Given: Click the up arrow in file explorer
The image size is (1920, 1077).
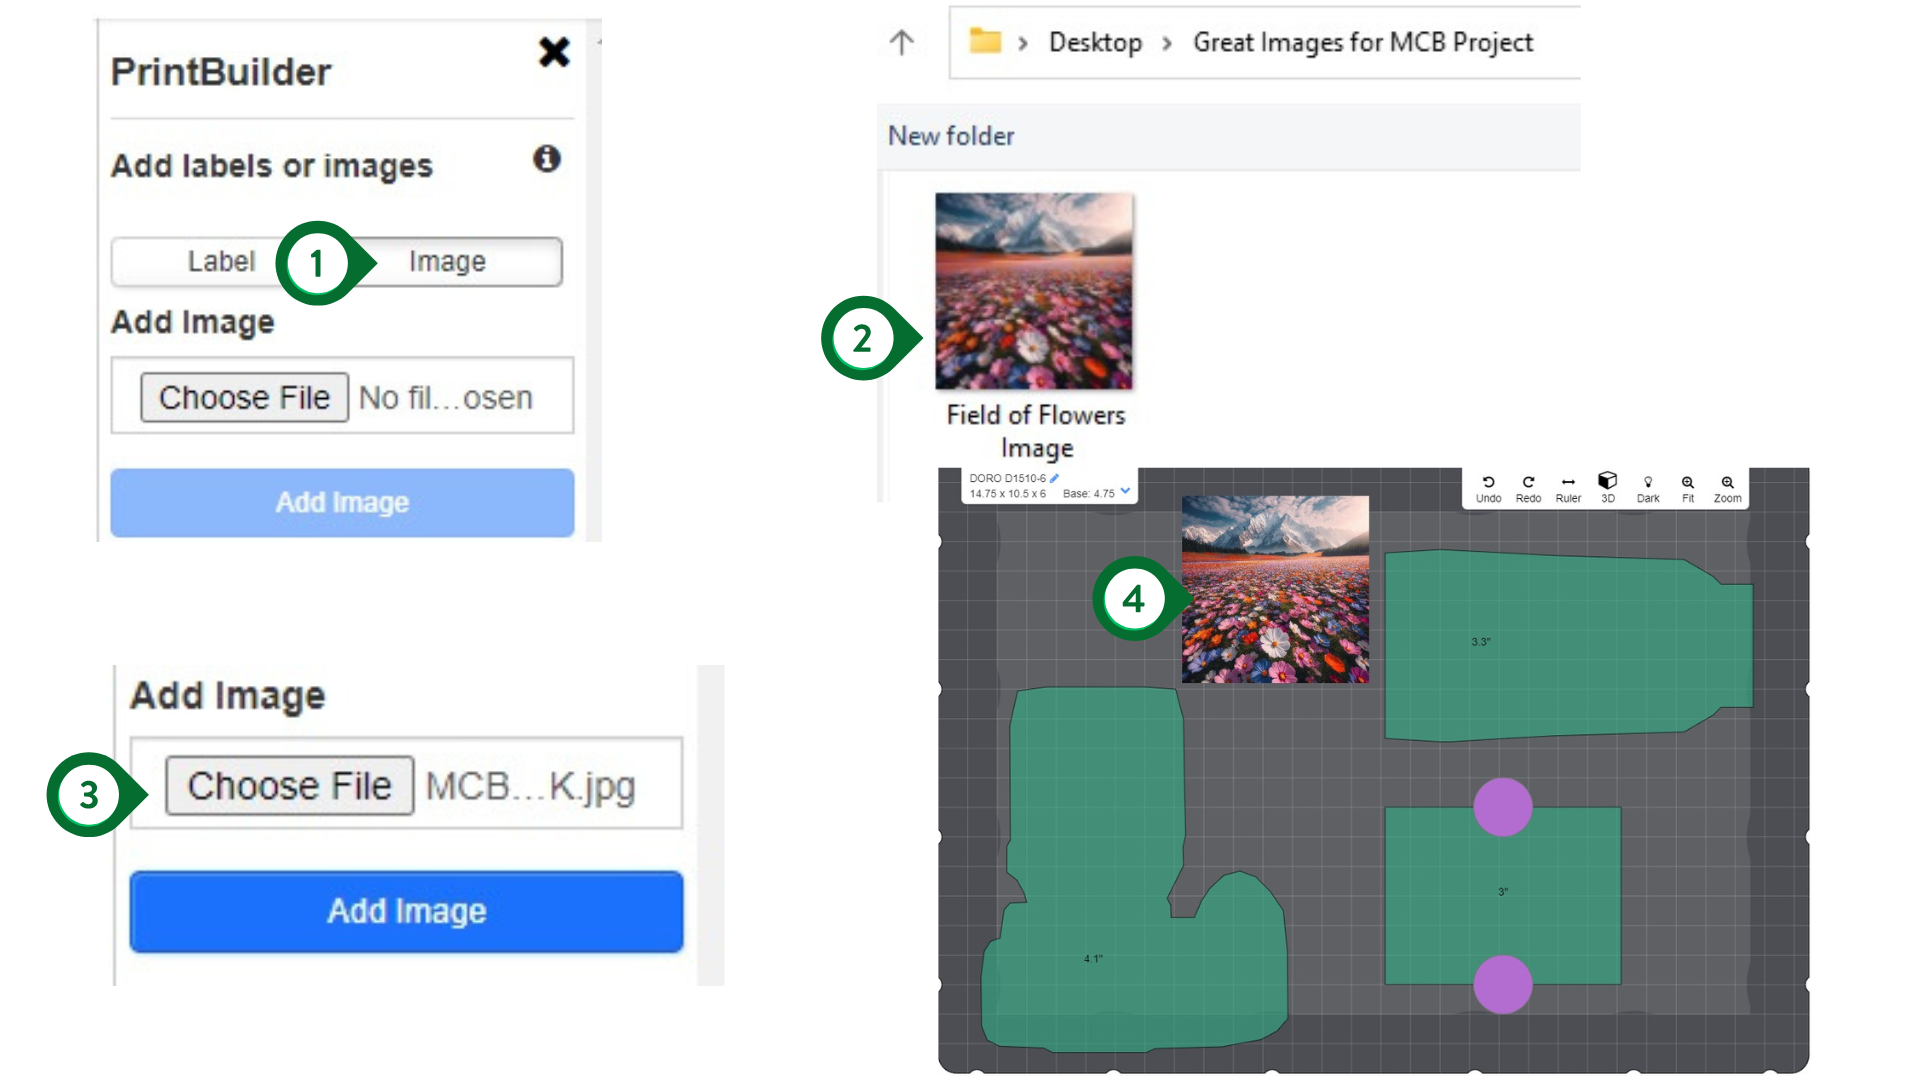Looking at the screenshot, I should coord(901,42).
